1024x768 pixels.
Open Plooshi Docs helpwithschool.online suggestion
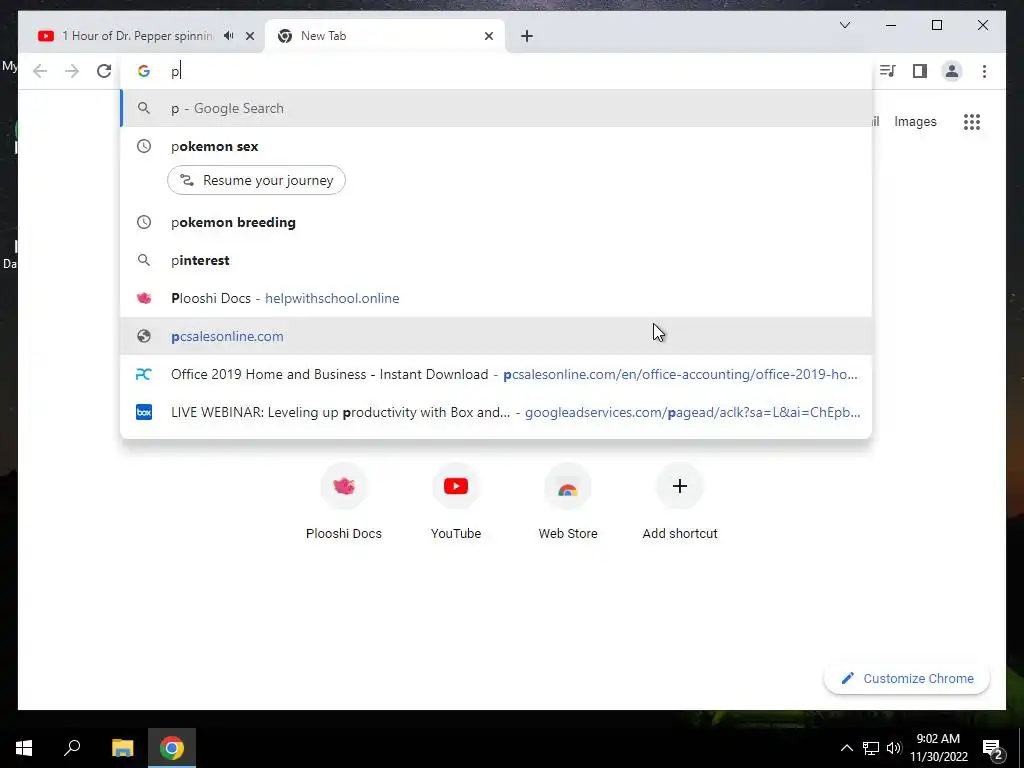[x=496, y=298]
